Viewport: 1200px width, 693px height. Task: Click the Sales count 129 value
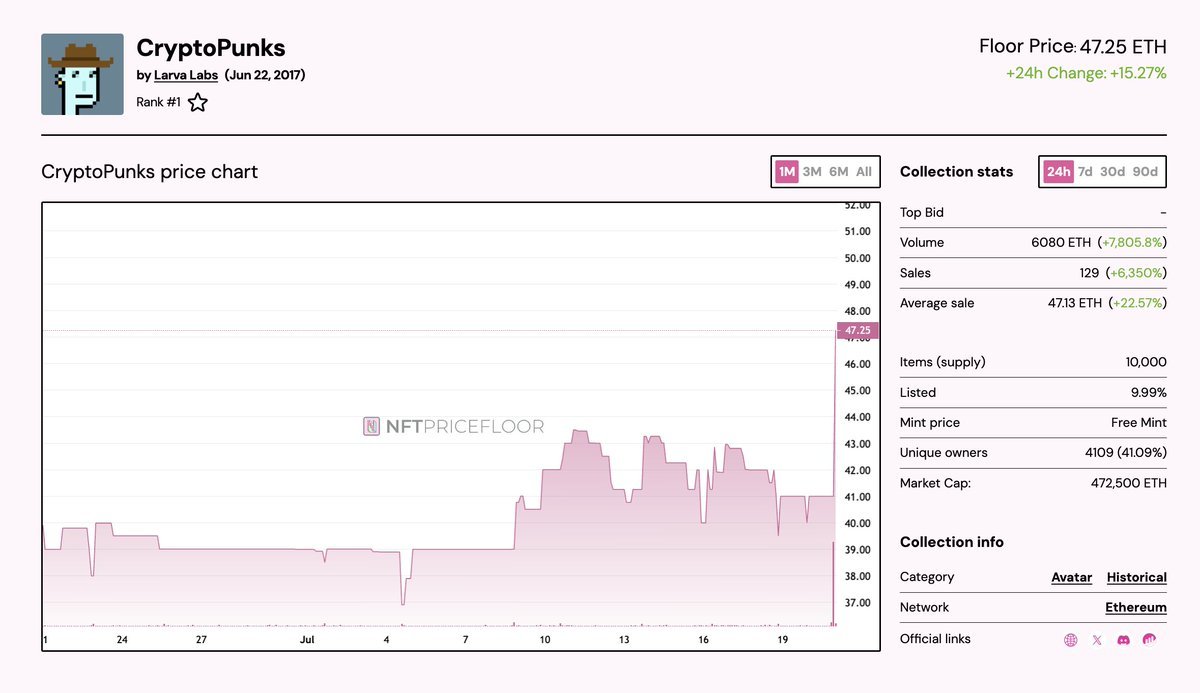[1088, 272]
